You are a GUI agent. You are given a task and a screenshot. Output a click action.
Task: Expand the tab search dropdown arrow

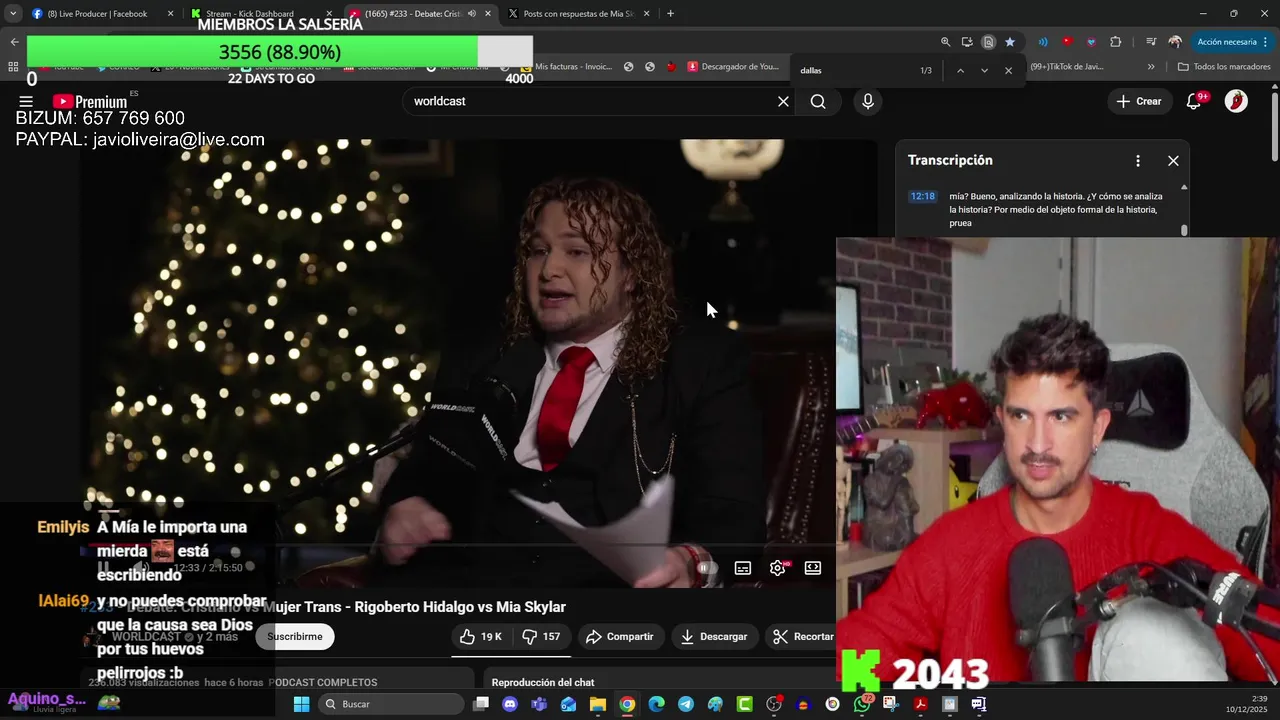13,14
